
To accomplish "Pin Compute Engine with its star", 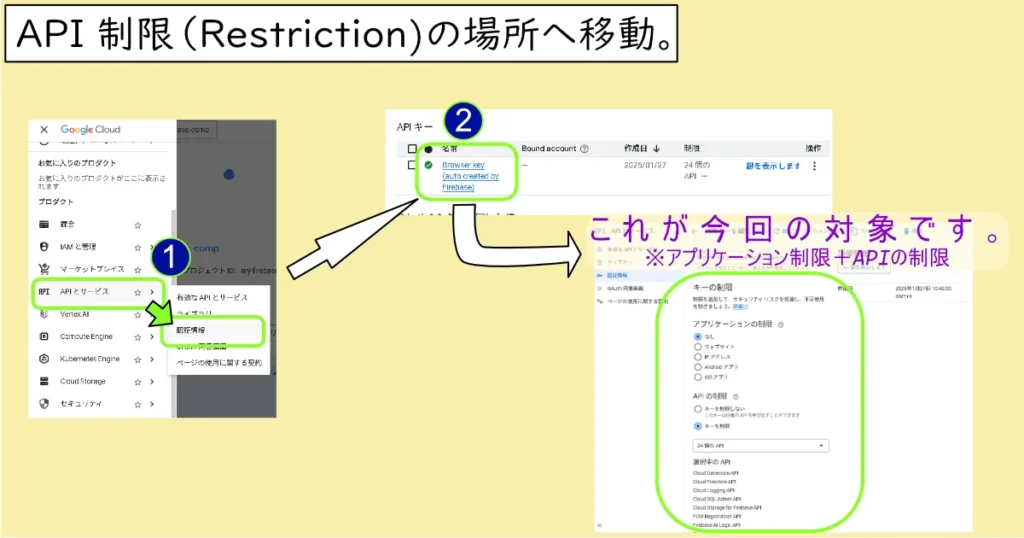I will [x=137, y=337].
